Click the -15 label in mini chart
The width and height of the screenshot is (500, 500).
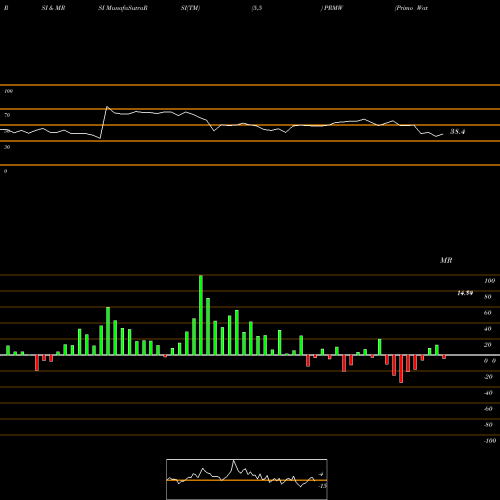click(322, 486)
